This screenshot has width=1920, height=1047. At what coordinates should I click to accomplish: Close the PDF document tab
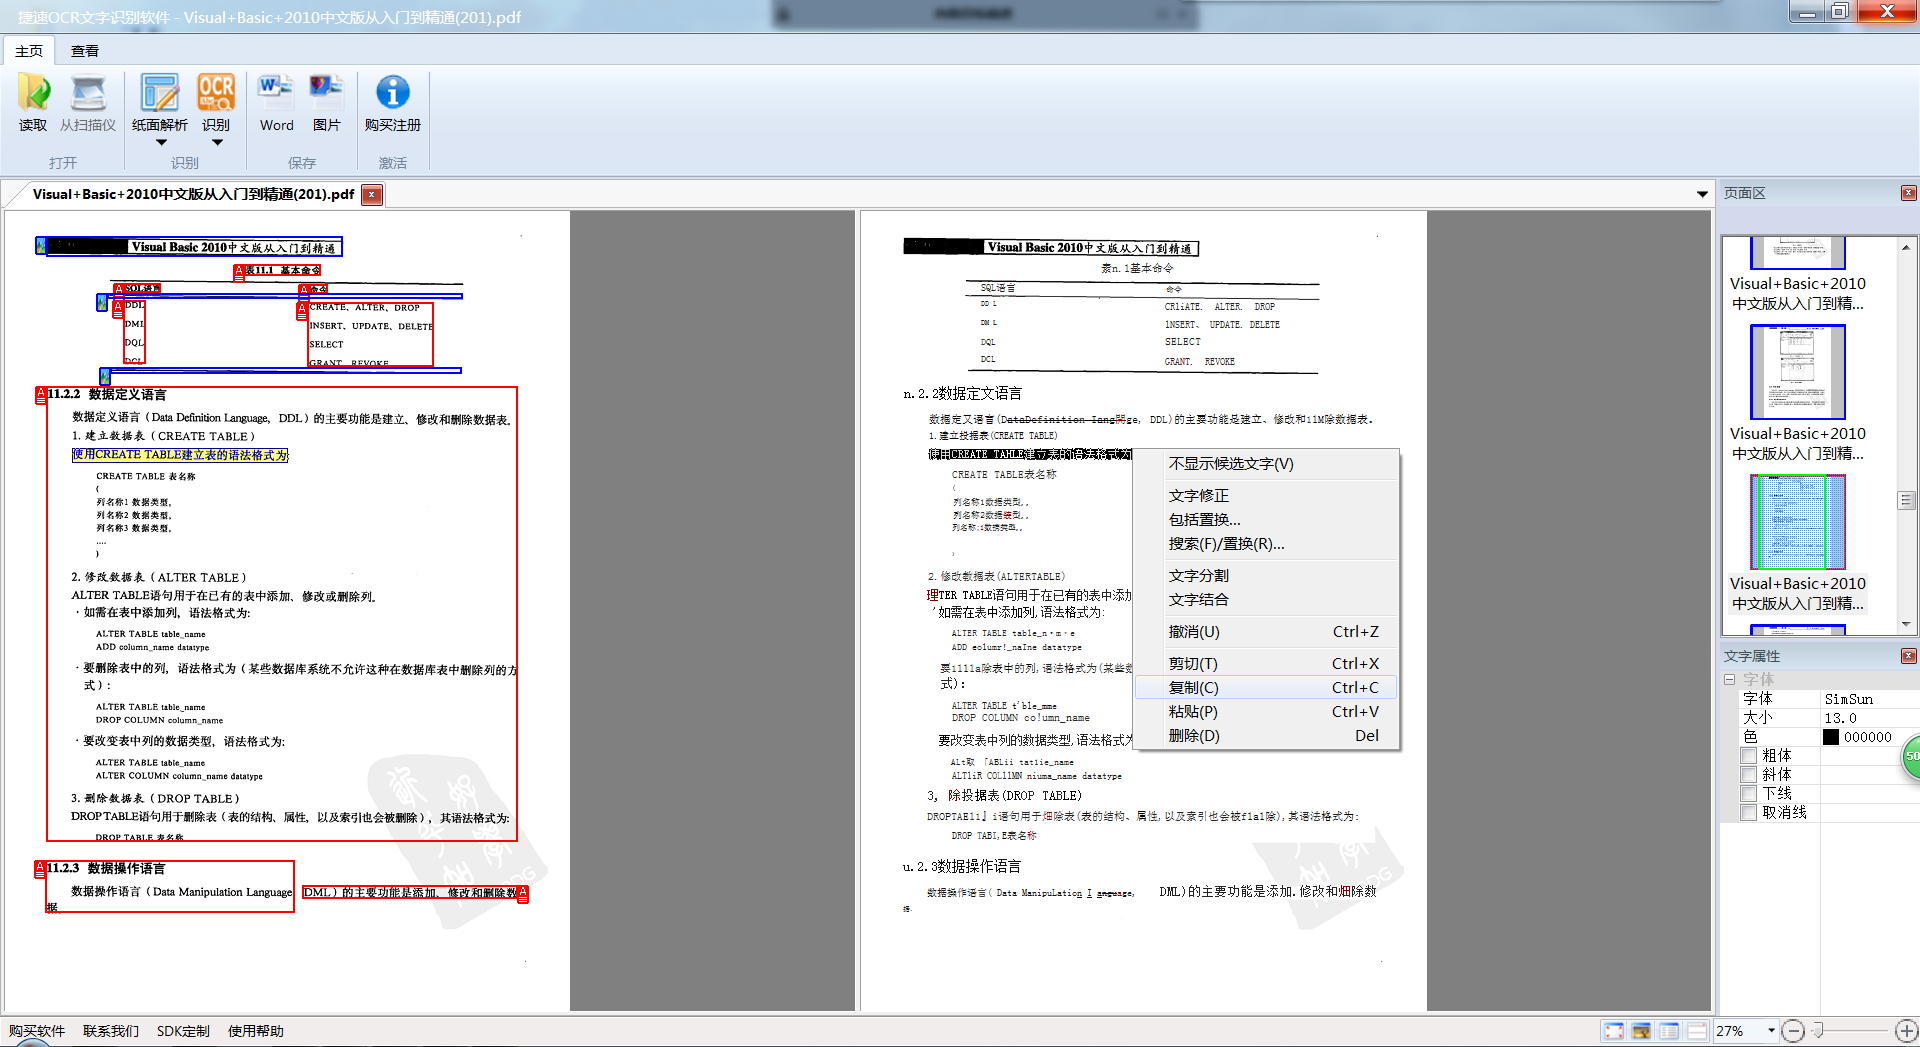coord(372,194)
